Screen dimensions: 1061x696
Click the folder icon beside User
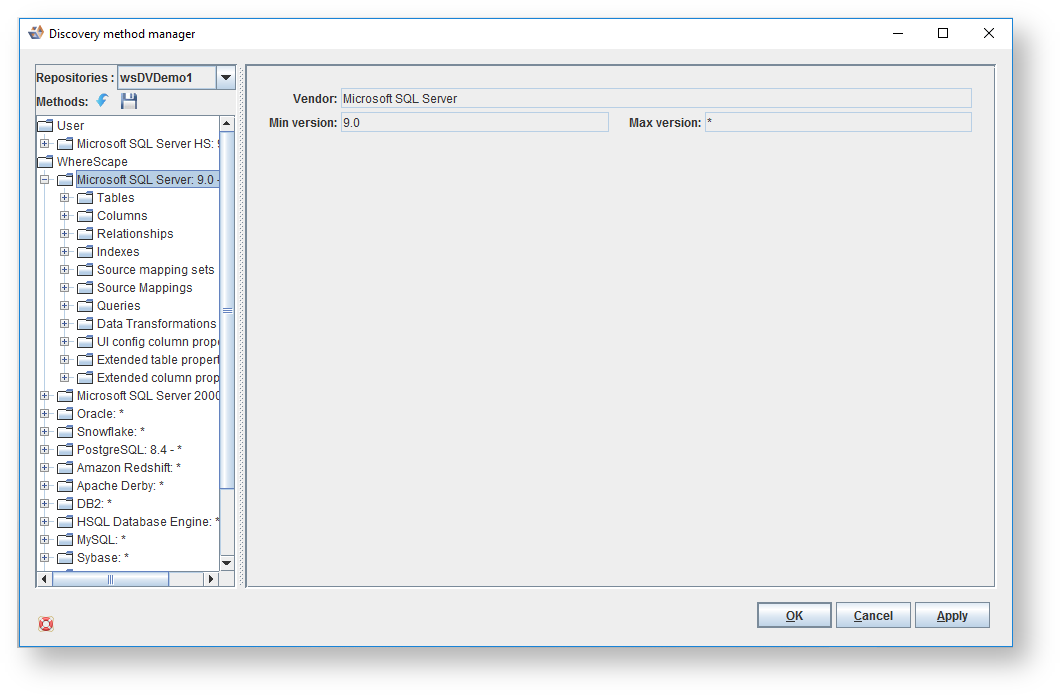[x=45, y=126]
